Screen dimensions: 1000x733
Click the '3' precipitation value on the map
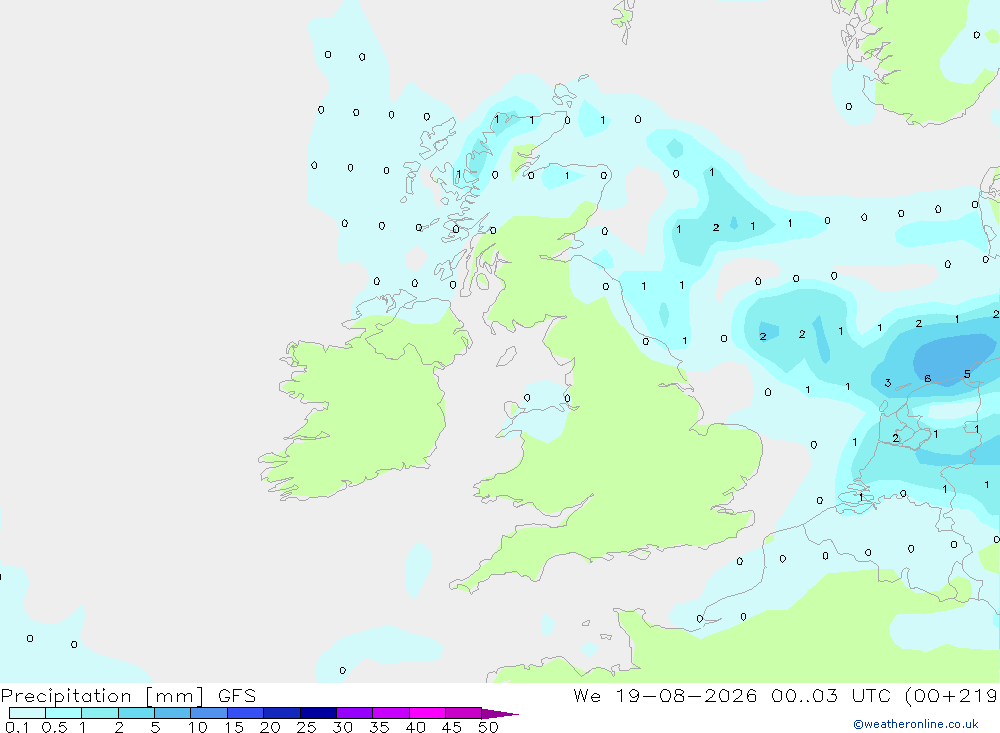[888, 383]
